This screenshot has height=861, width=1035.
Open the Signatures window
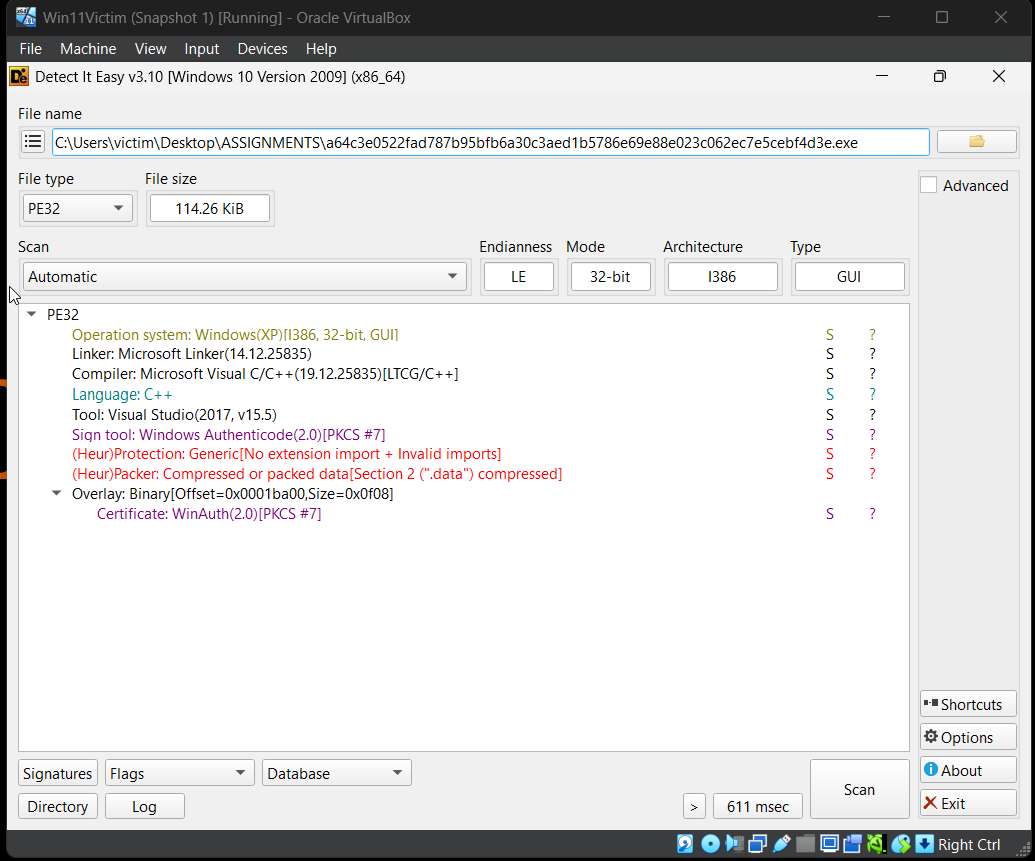pyautogui.click(x=57, y=772)
